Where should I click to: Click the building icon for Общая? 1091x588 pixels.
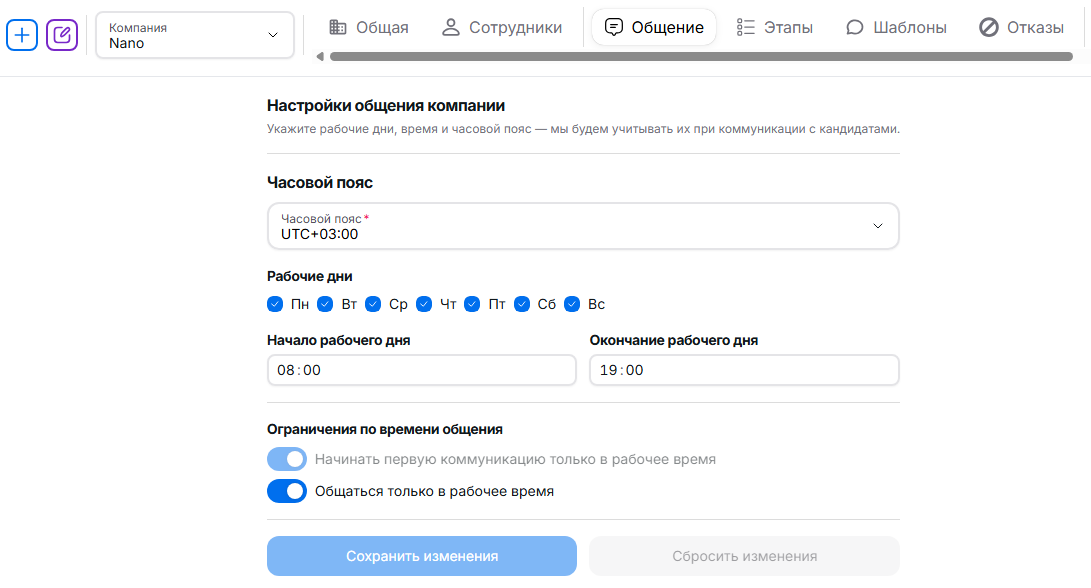point(338,27)
